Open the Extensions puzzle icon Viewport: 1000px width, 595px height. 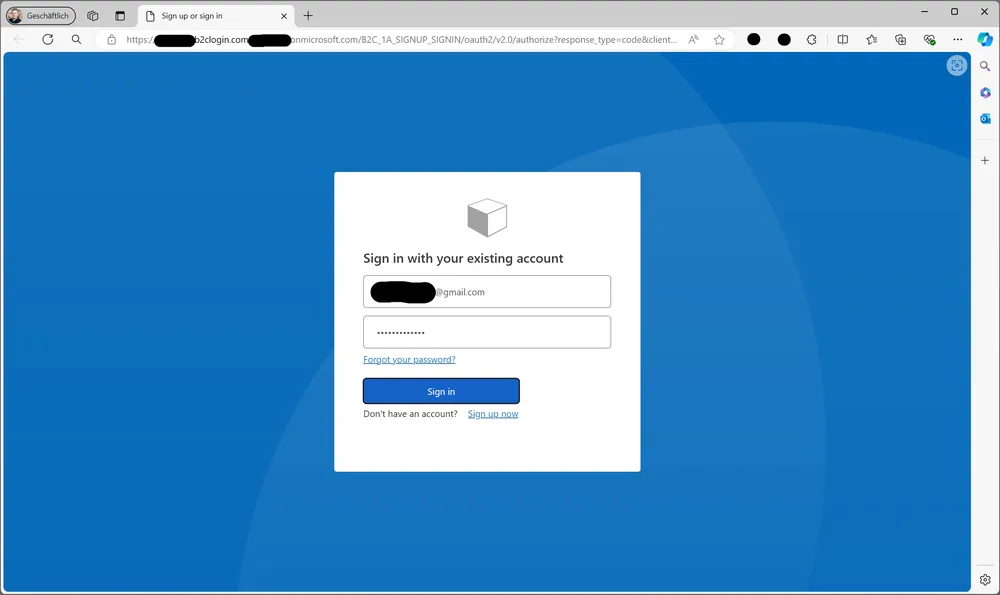[812, 40]
